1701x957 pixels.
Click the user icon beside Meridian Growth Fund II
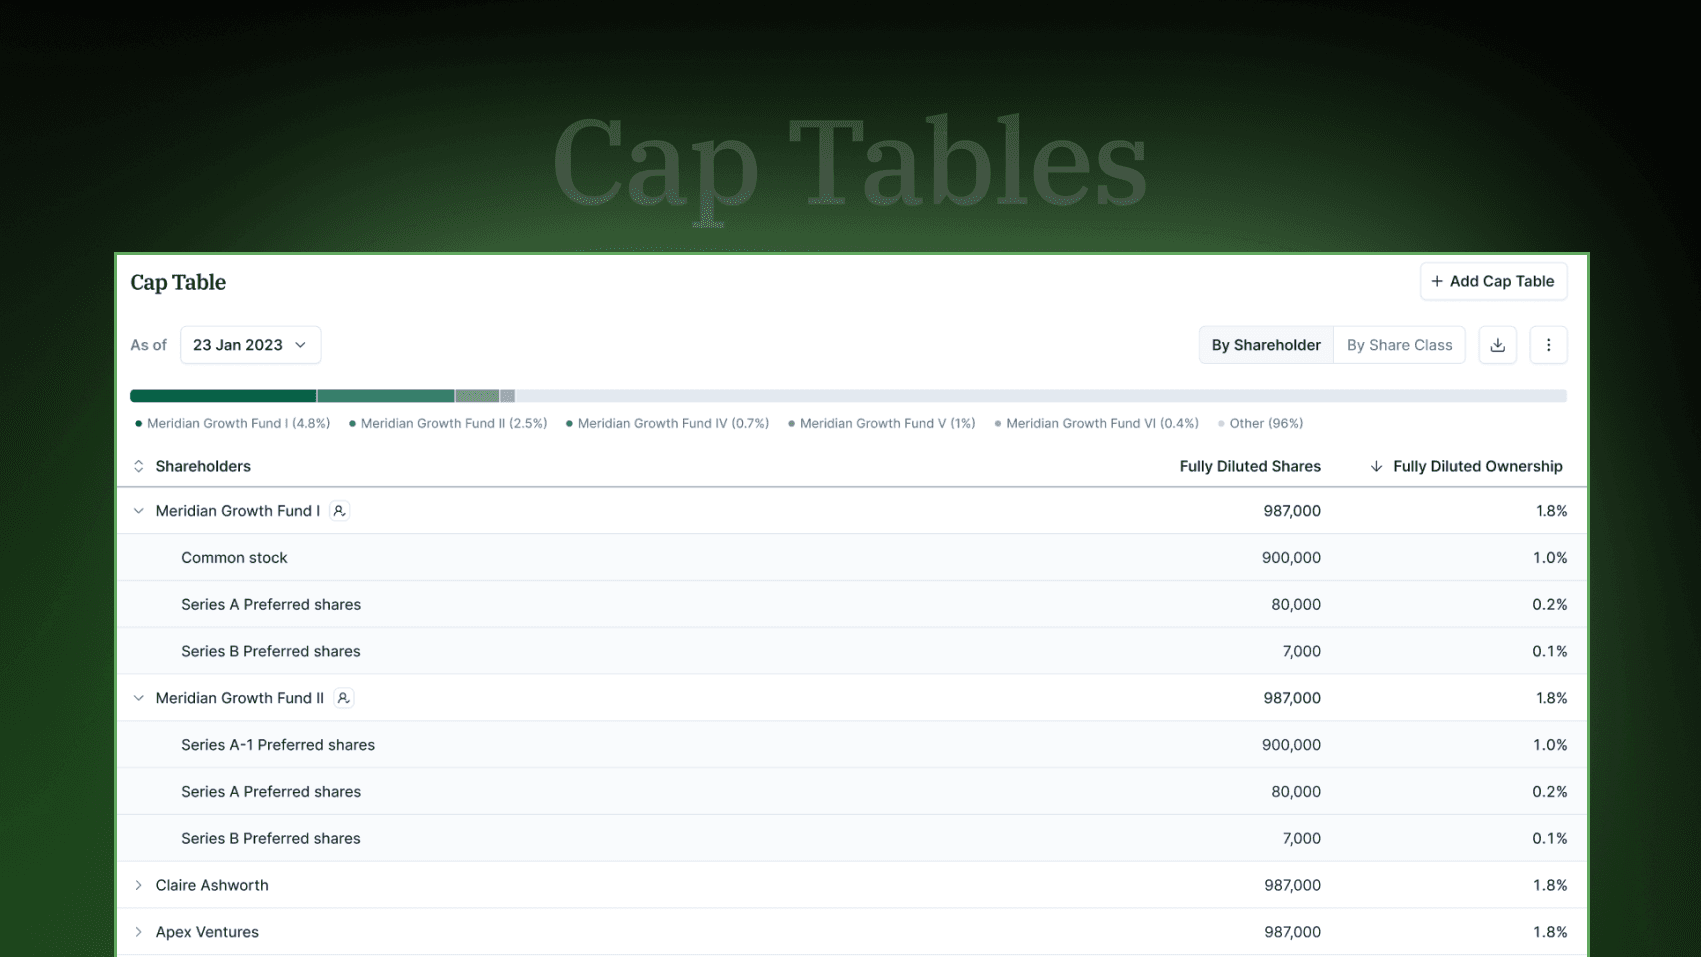pos(343,698)
